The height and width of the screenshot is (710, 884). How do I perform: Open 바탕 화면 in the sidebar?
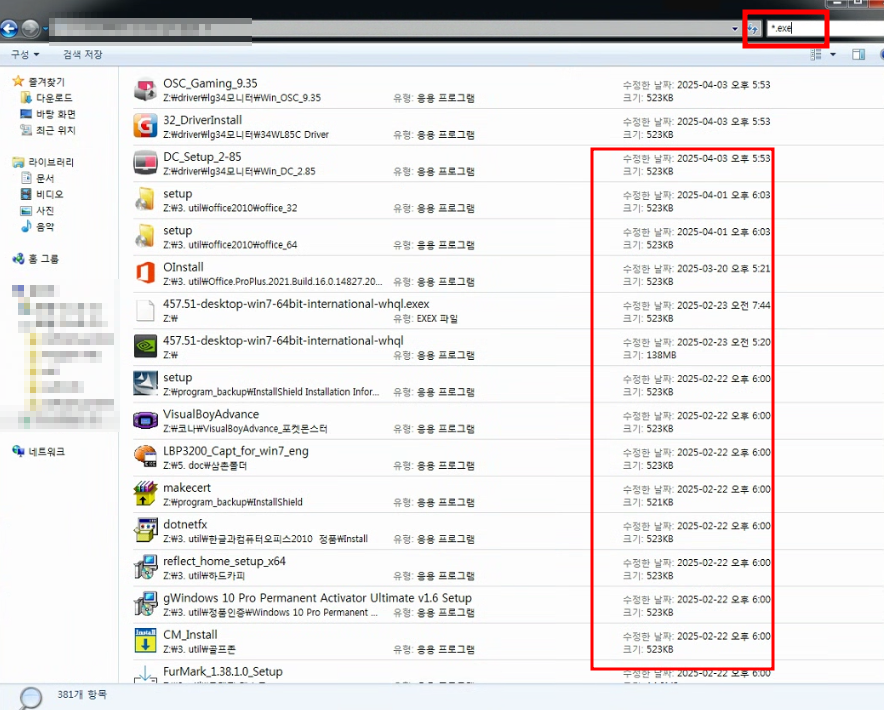(56, 114)
